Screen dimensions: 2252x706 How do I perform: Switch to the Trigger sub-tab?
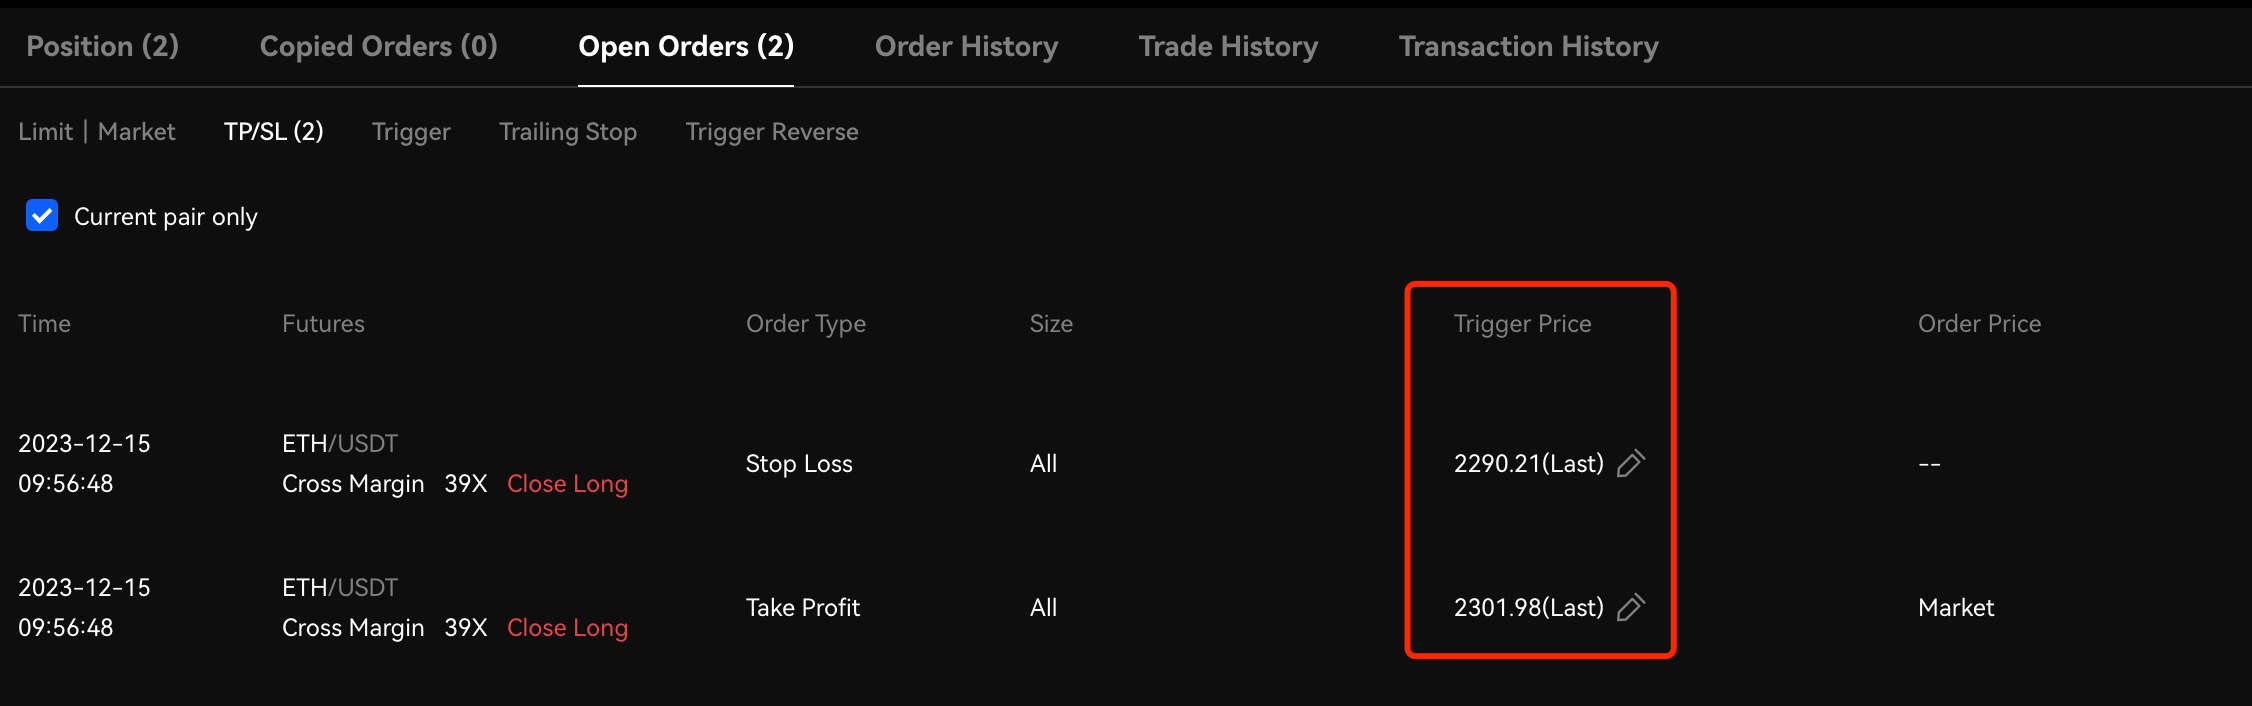pos(411,132)
